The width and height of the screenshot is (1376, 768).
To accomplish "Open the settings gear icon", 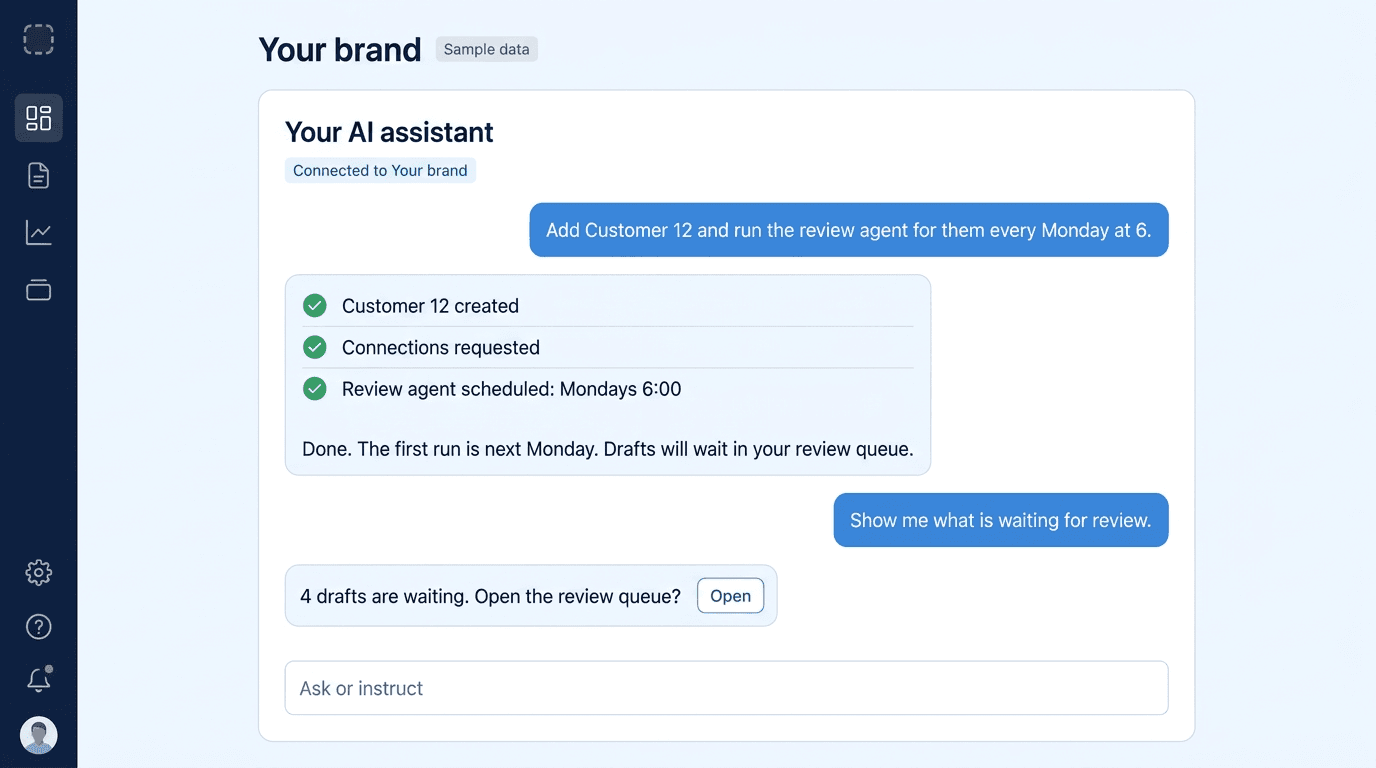I will 38,572.
